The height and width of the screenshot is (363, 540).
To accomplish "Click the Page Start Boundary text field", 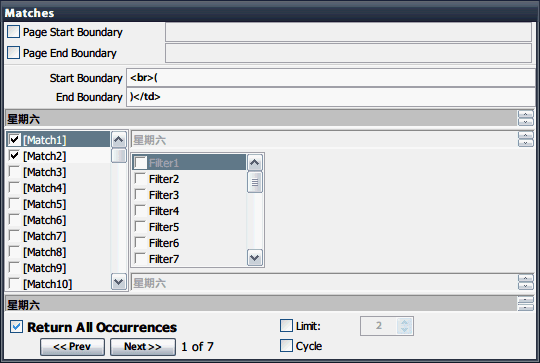I will point(348,32).
